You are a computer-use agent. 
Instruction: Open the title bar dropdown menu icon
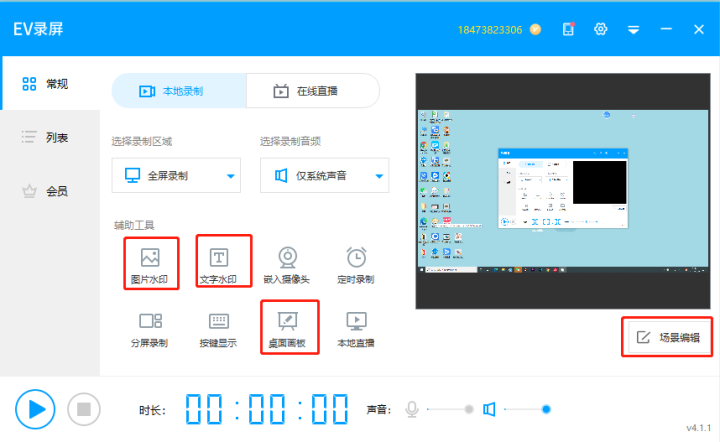634,30
